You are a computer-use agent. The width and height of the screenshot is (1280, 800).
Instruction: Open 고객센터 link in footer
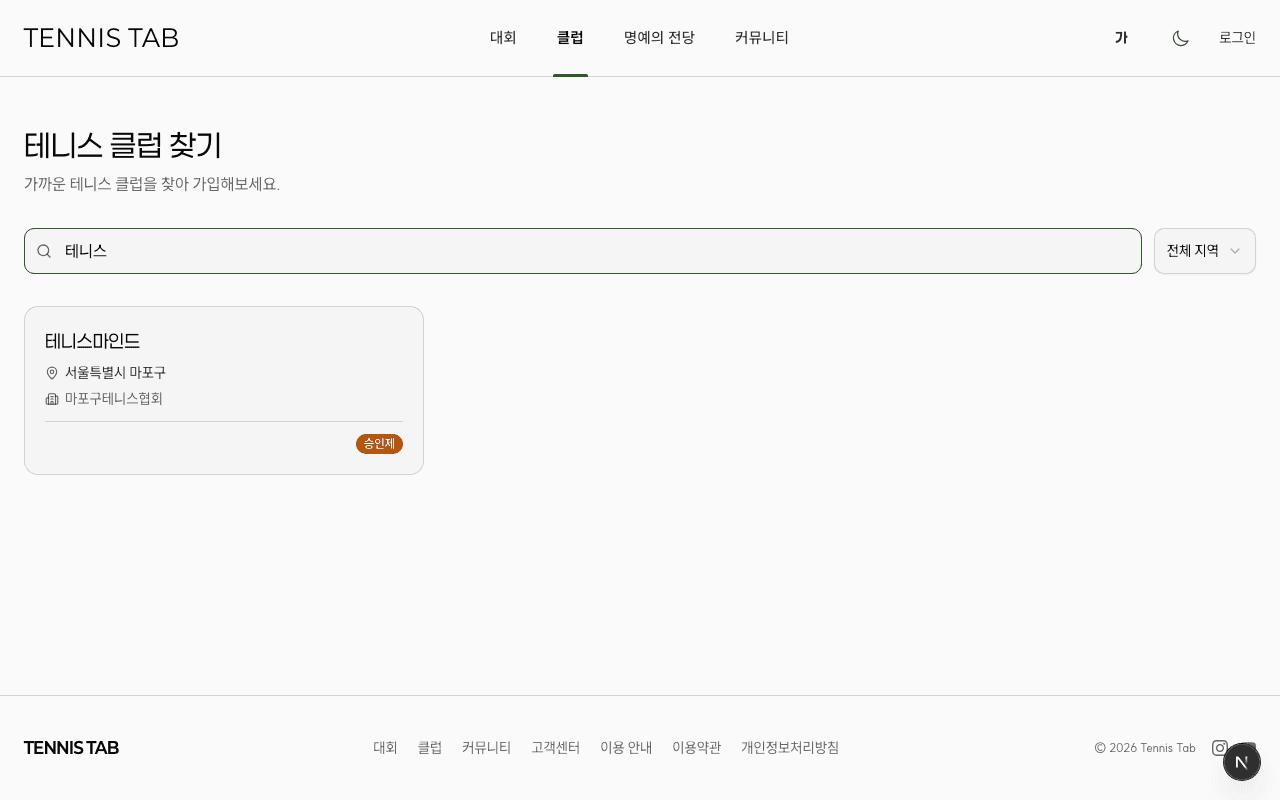click(x=555, y=748)
